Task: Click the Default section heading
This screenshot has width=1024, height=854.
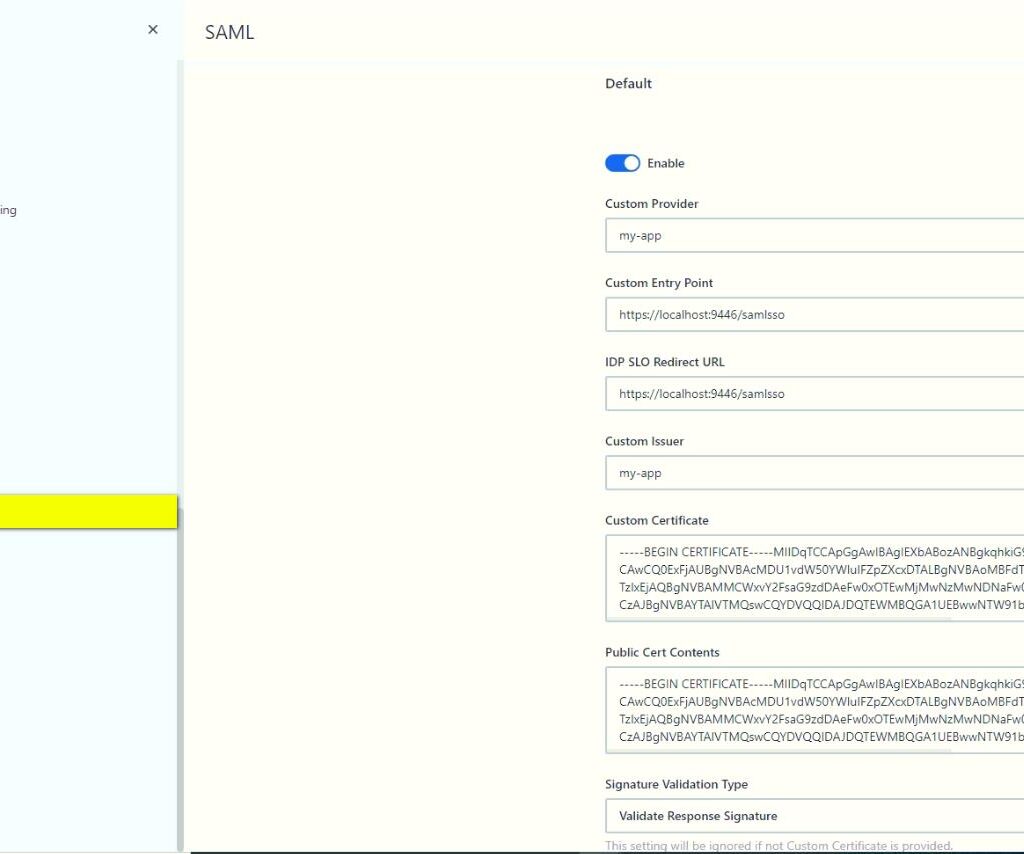Action: [x=628, y=84]
